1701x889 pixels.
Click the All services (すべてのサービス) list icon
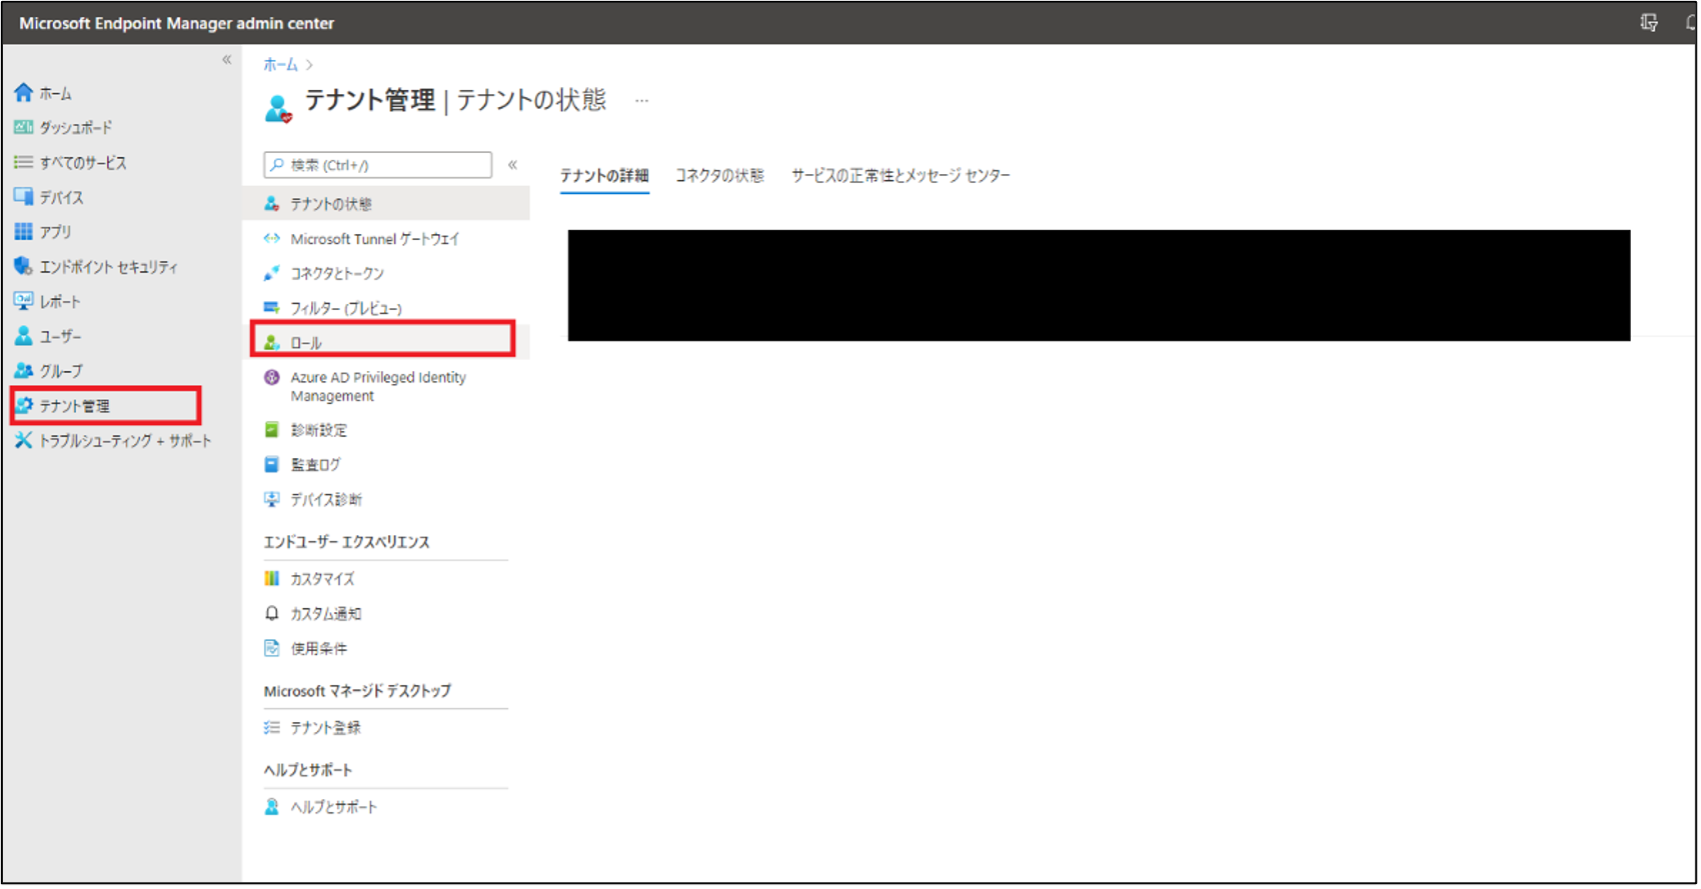[x=24, y=162]
